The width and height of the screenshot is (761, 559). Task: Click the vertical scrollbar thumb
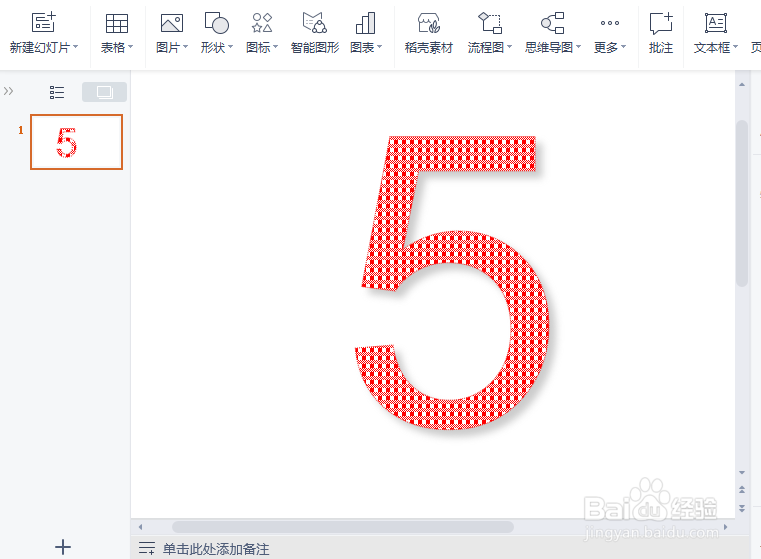click(742, 204)
